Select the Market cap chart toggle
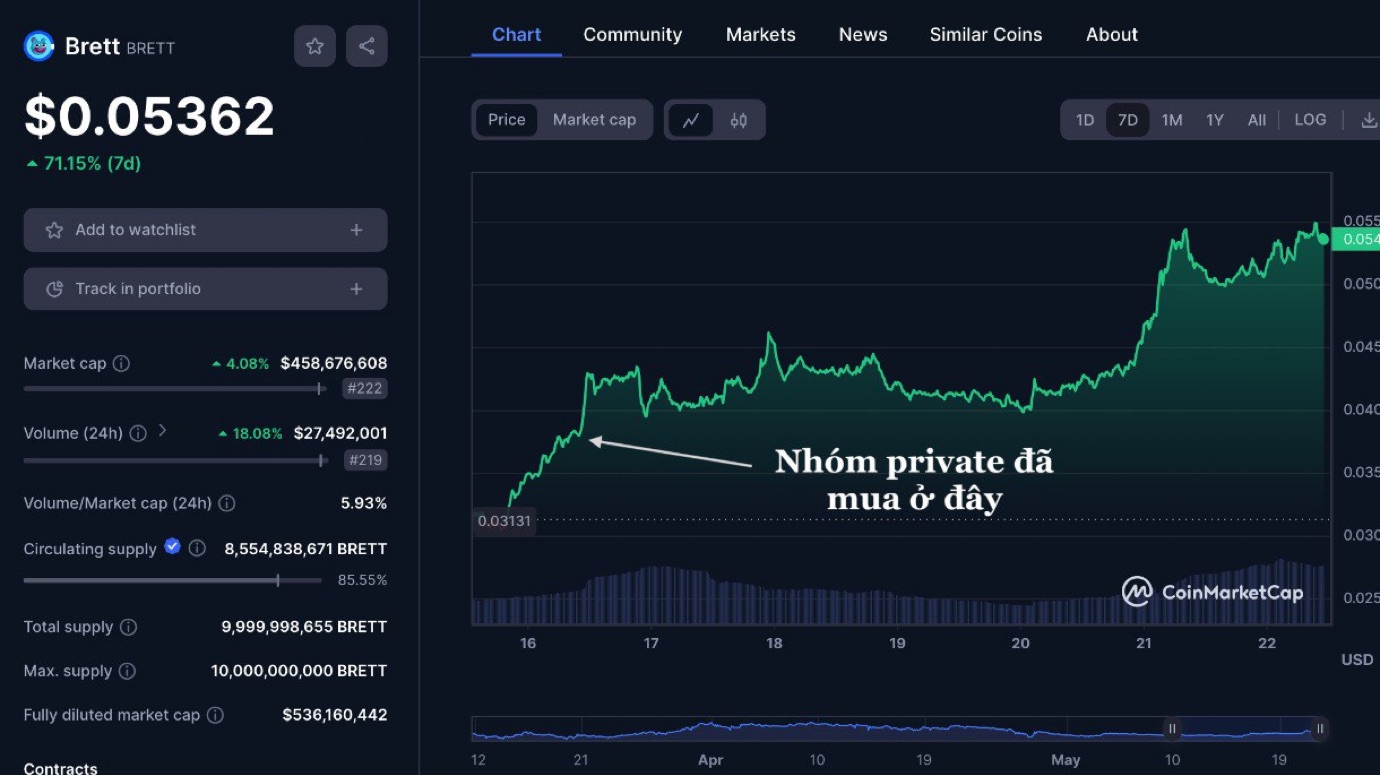Viewport: 1380px width, 775px height. point(594,120)
